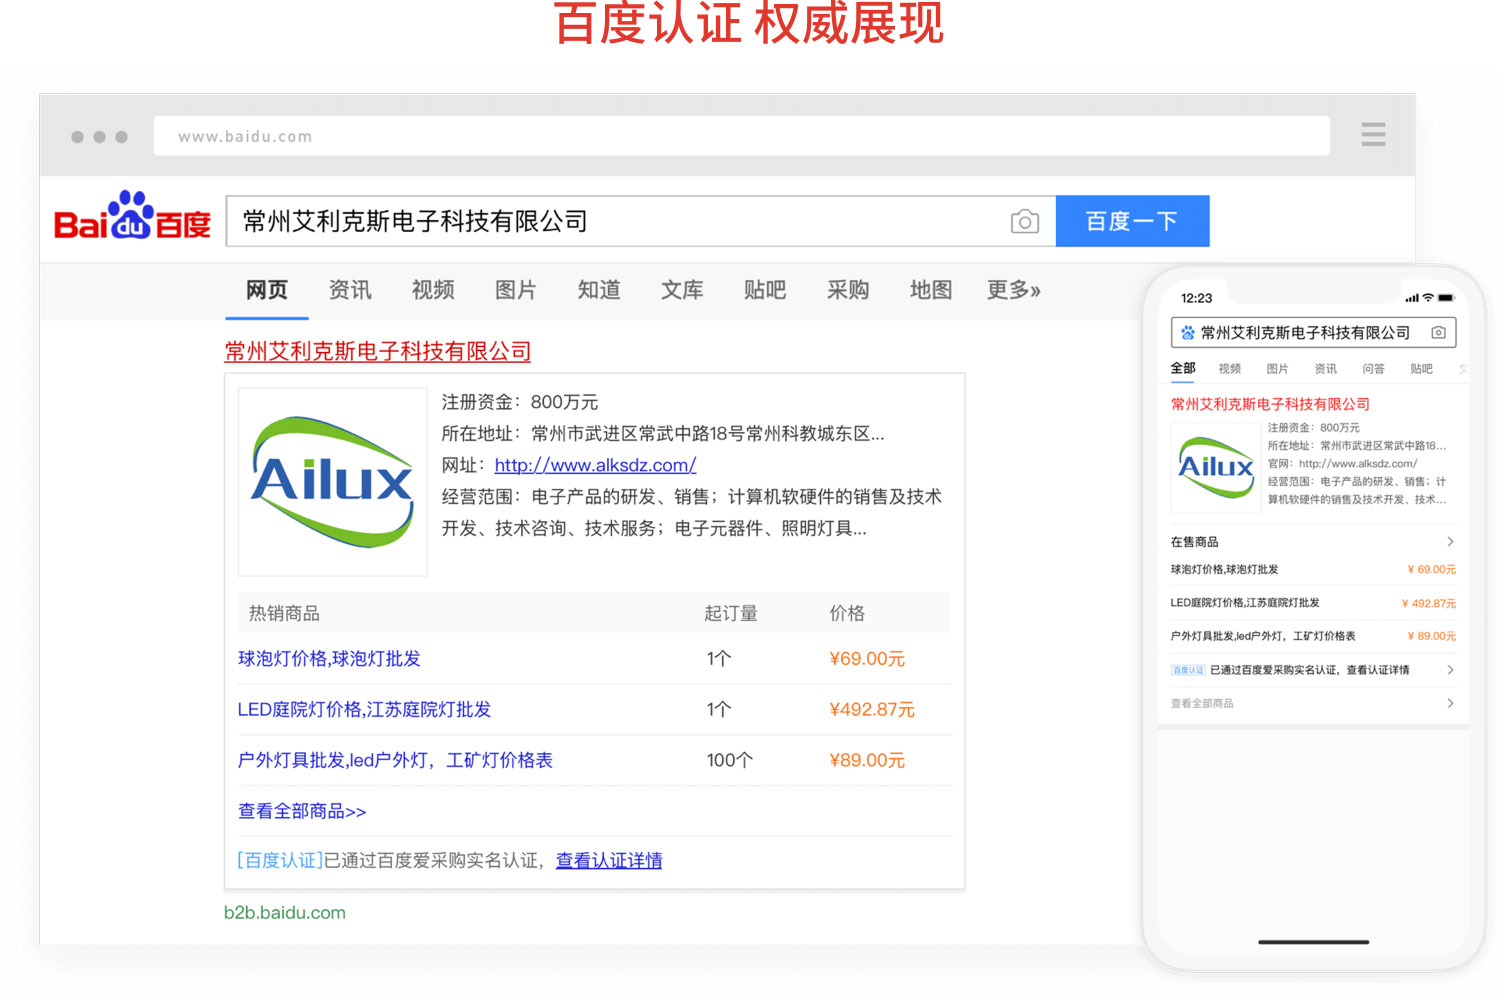Click the camera icon in the desktop search box
1500x1000 pixels.
pyautogui.click(x=1025, y=221)
